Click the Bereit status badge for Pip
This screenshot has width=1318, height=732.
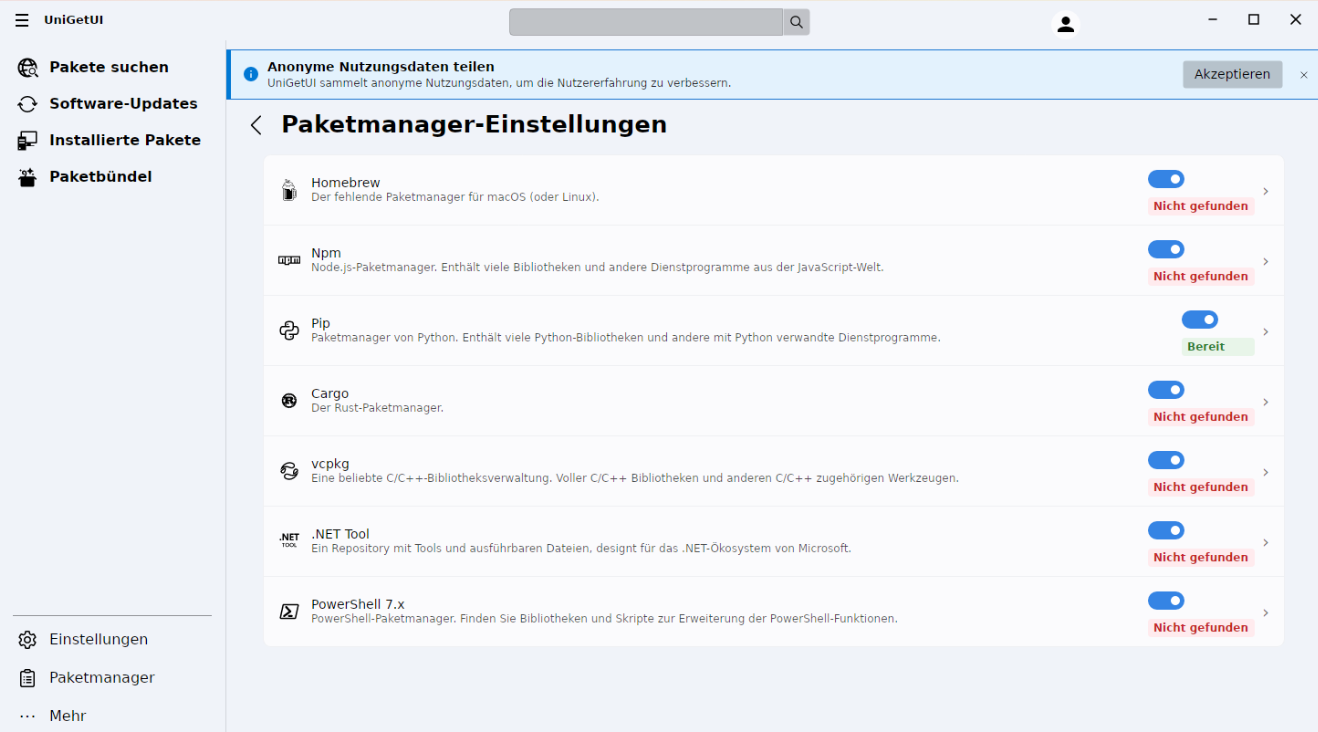[x=1218, y=347]
